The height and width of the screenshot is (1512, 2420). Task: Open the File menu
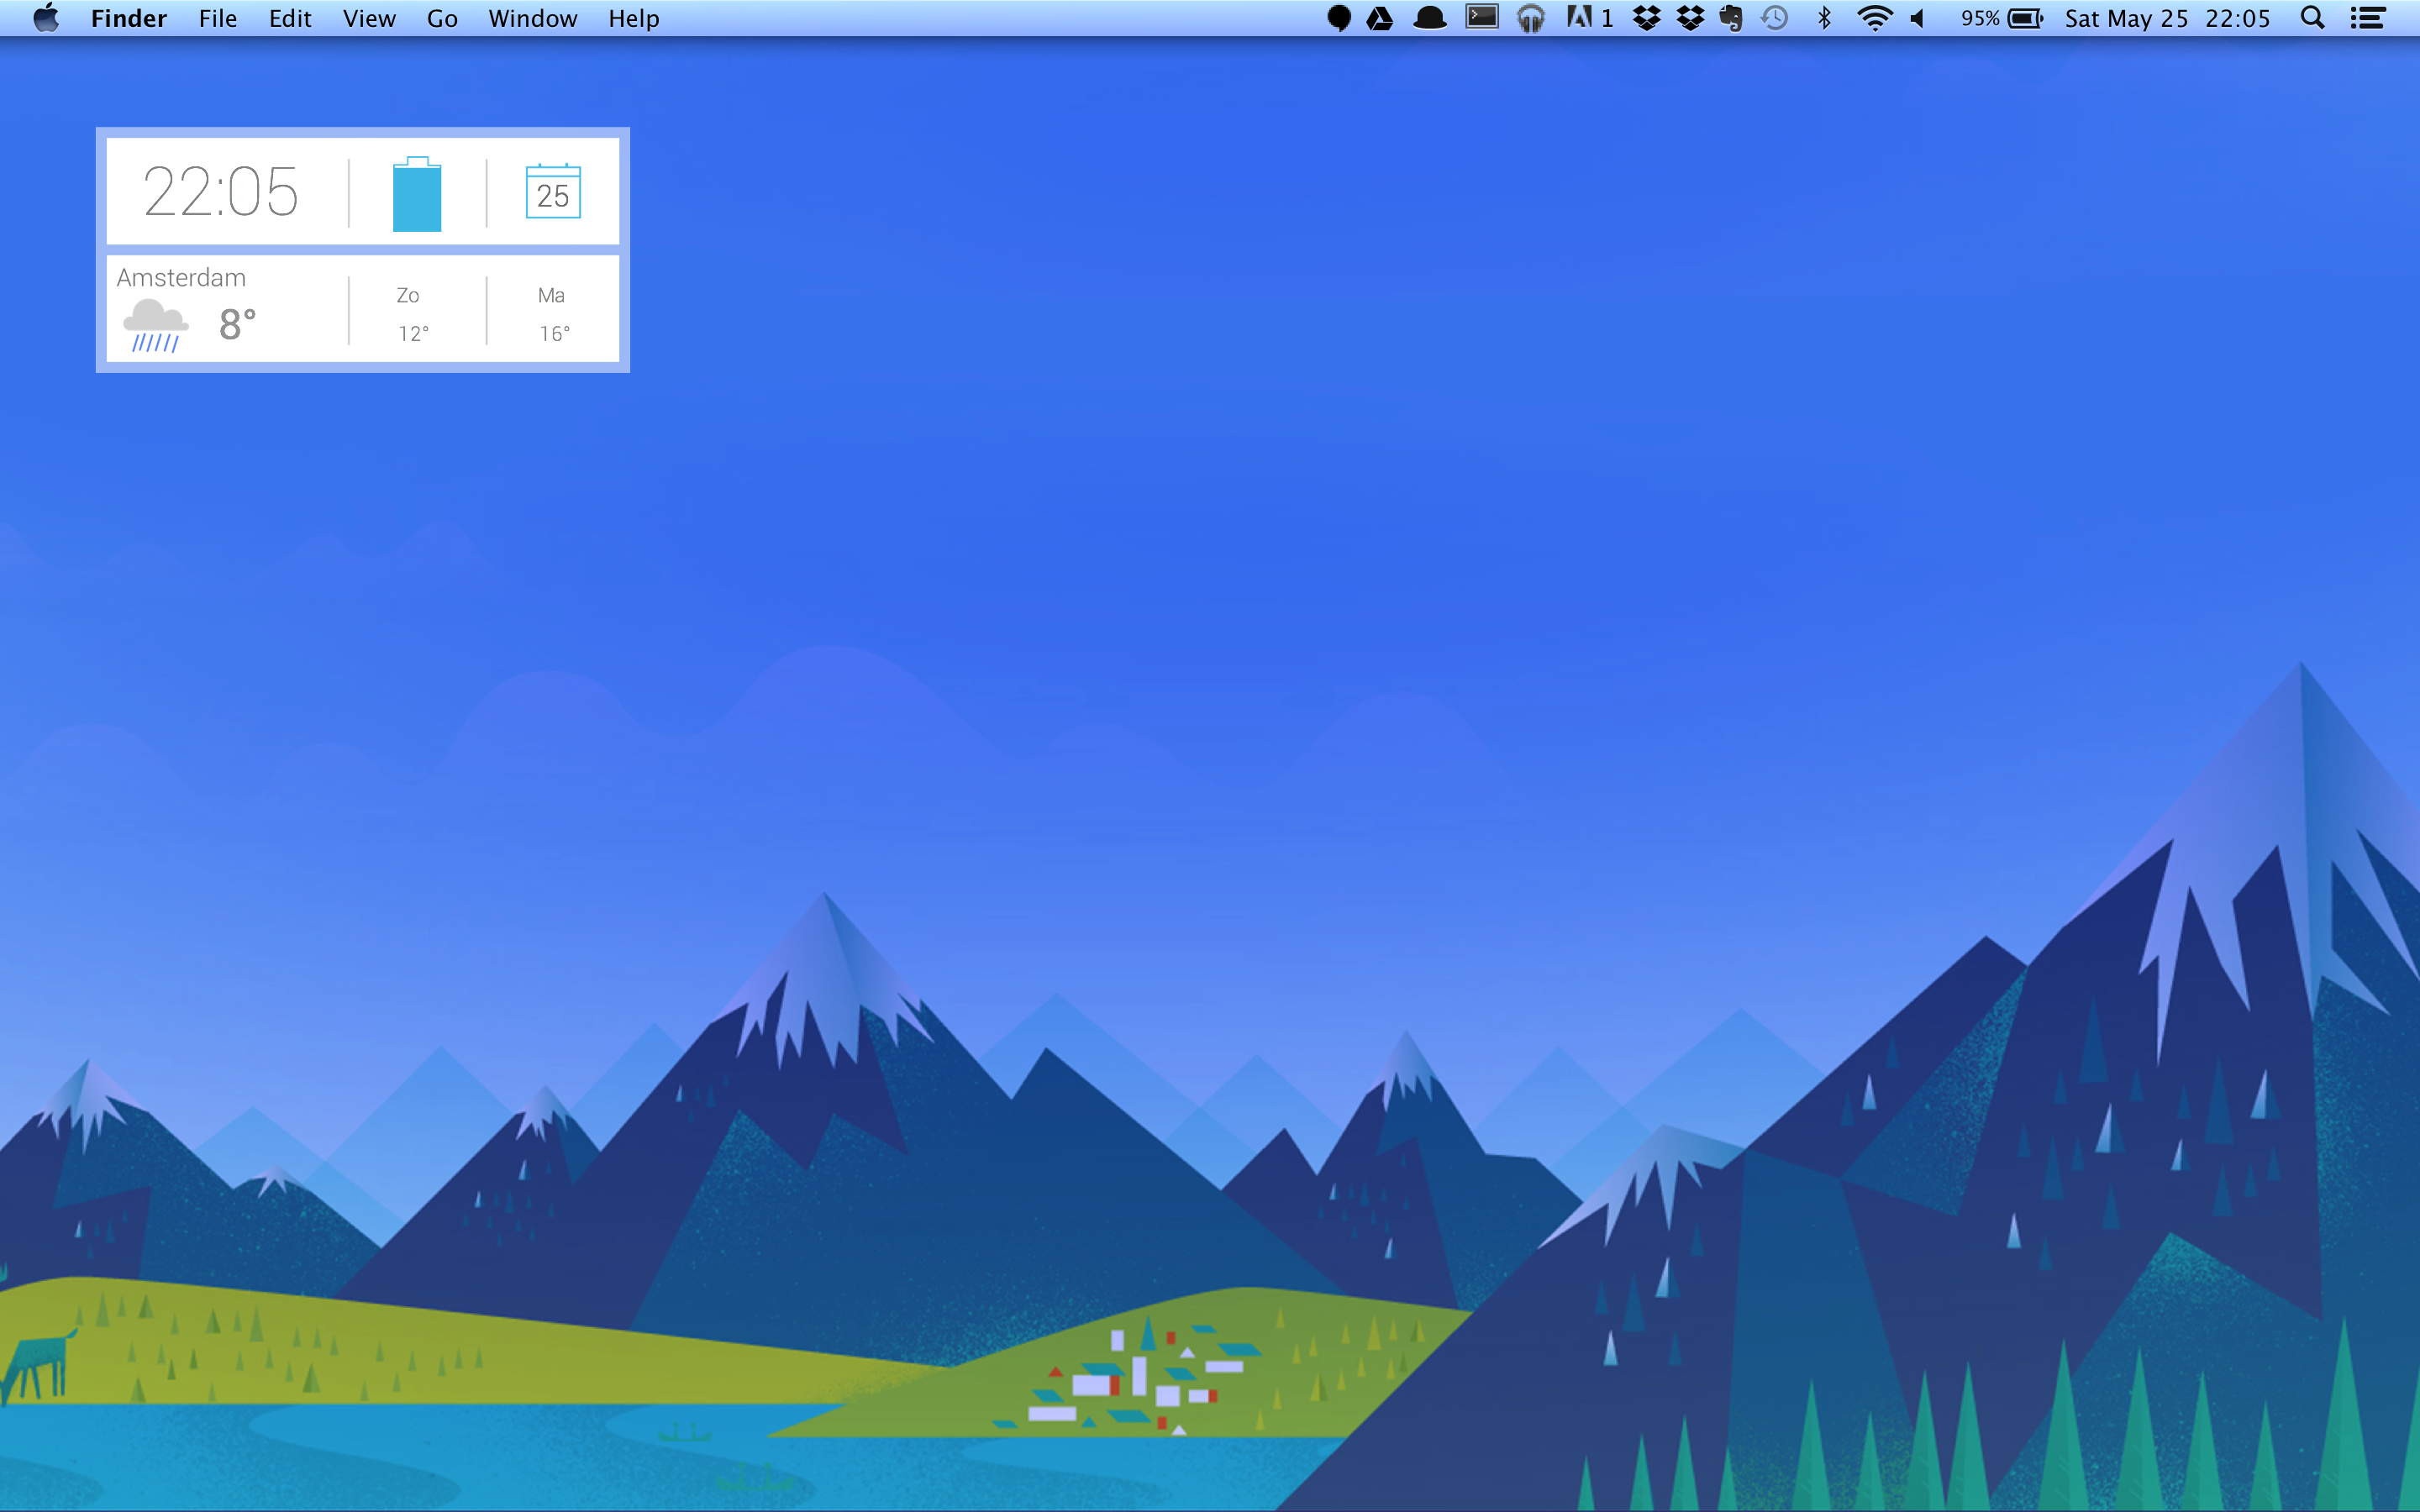(218, 19)
